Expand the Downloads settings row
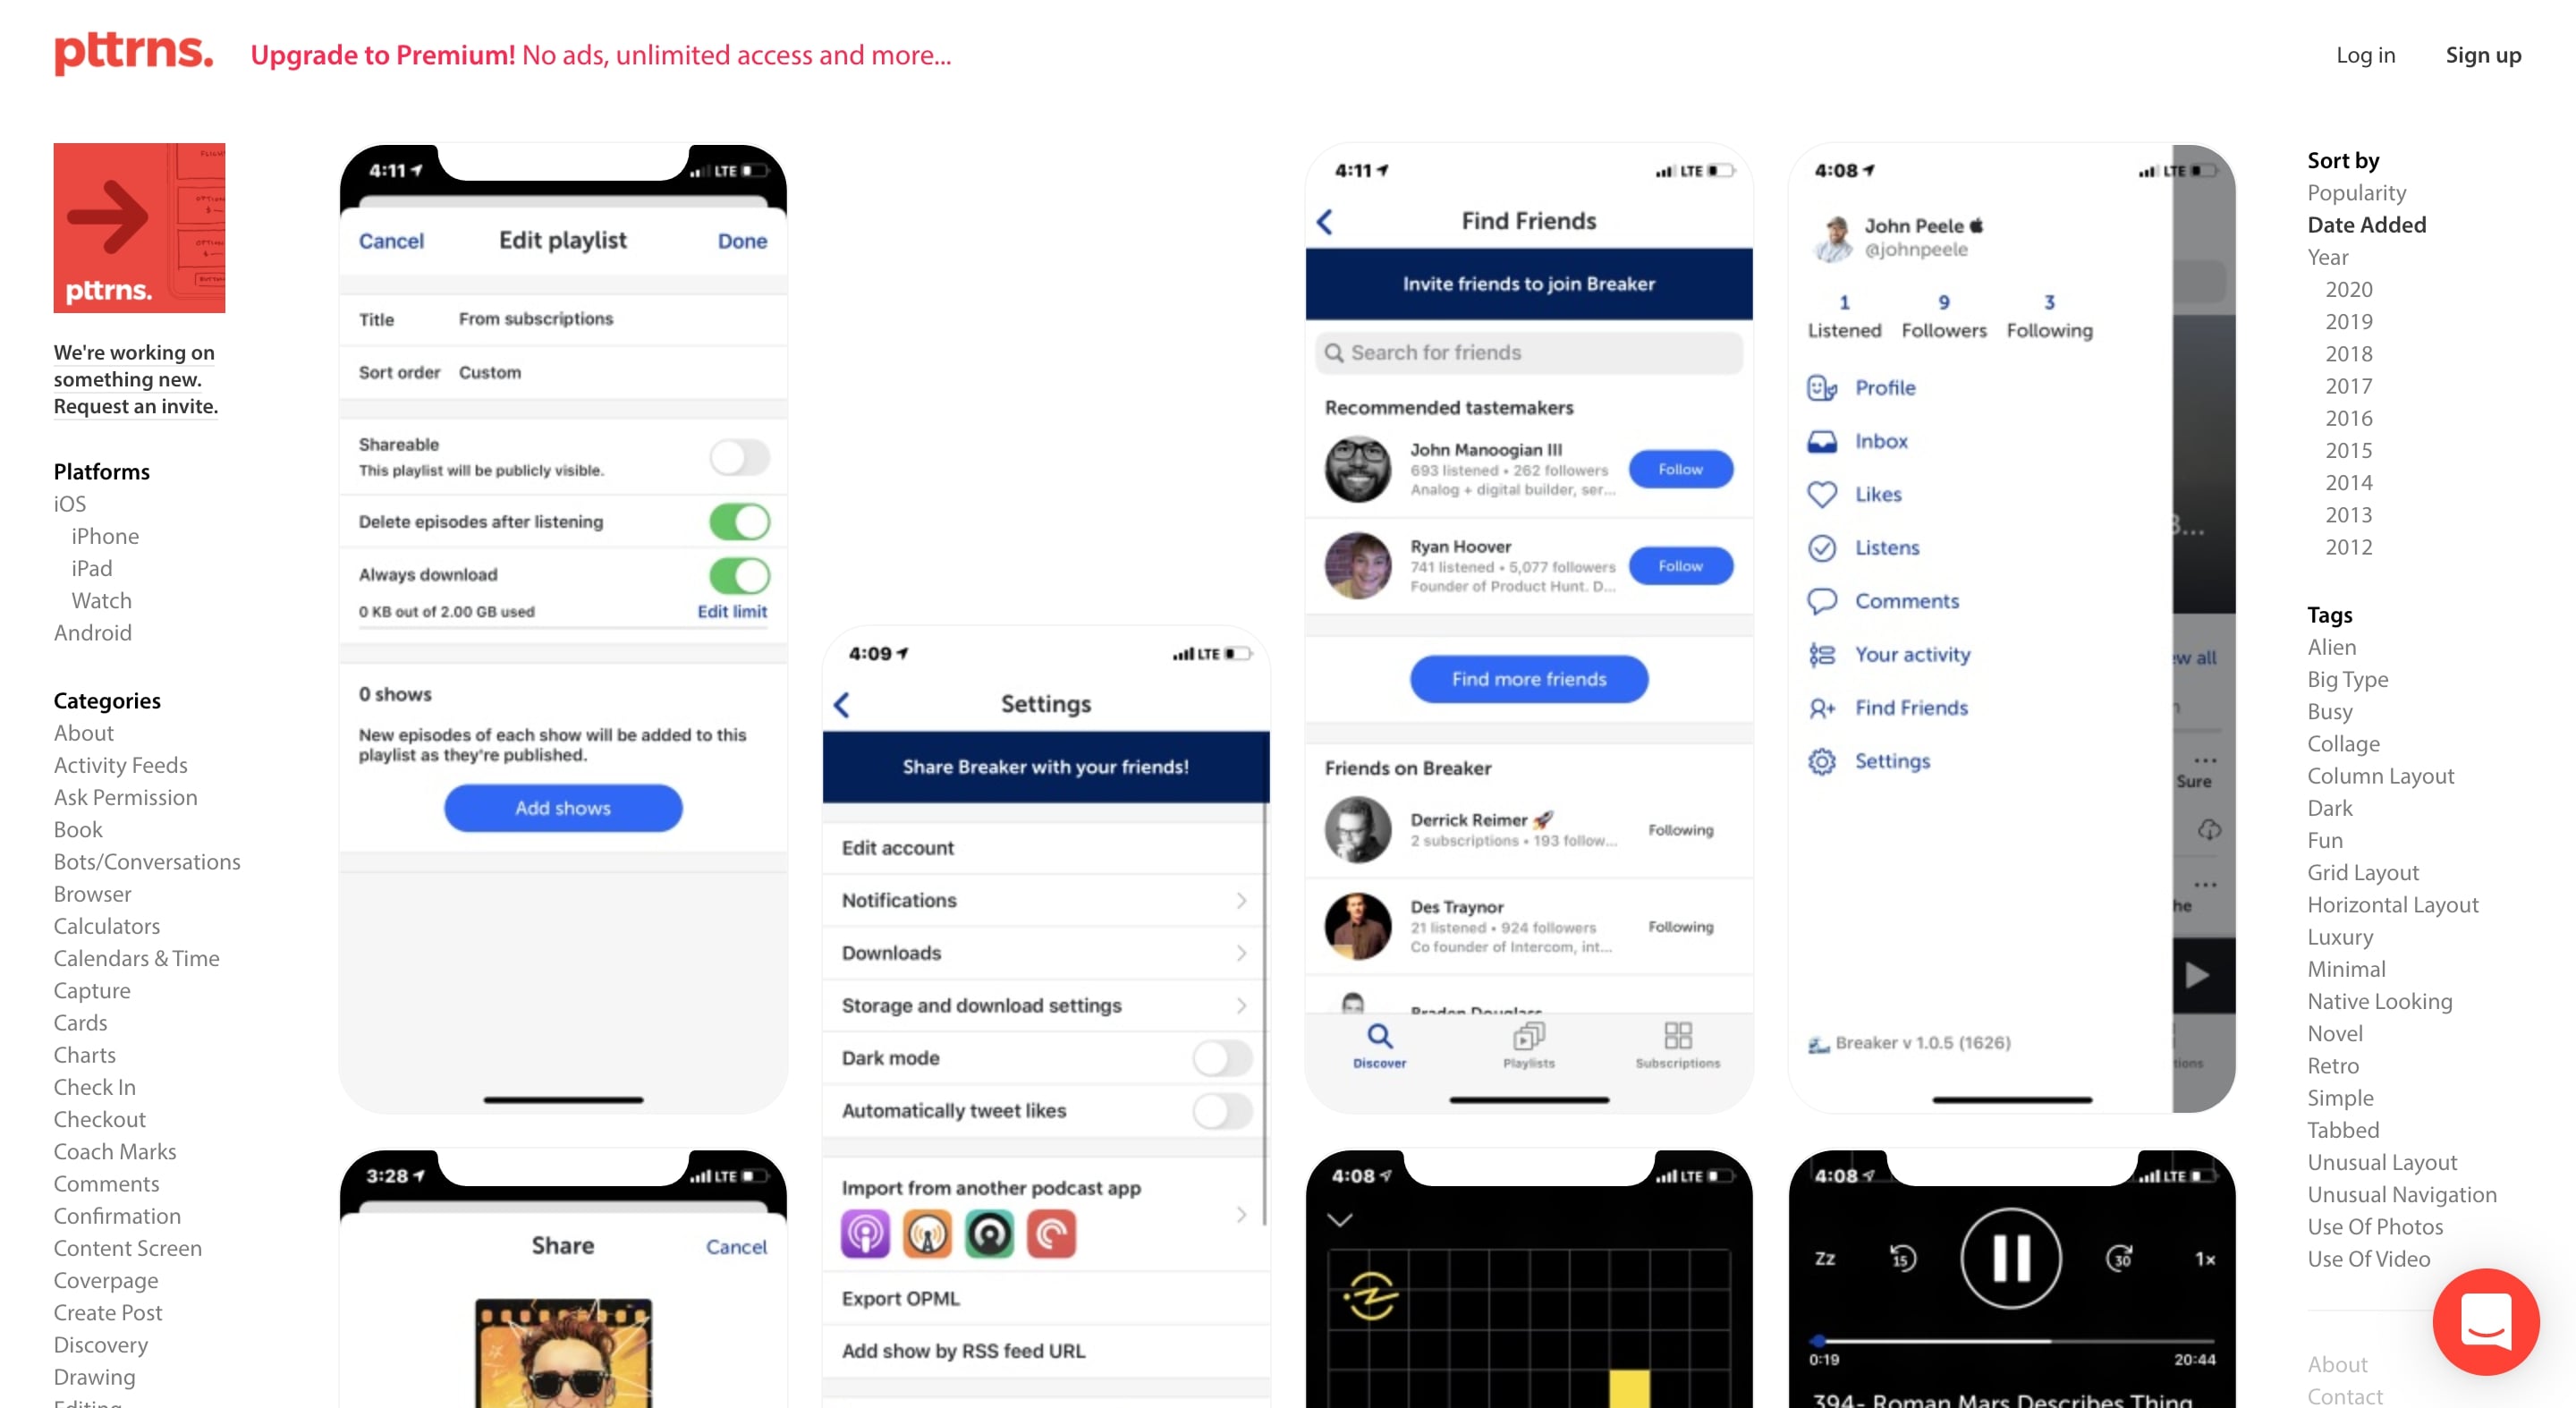The width and height of the screenshot is (2576, 1408). click(1044, 952)
